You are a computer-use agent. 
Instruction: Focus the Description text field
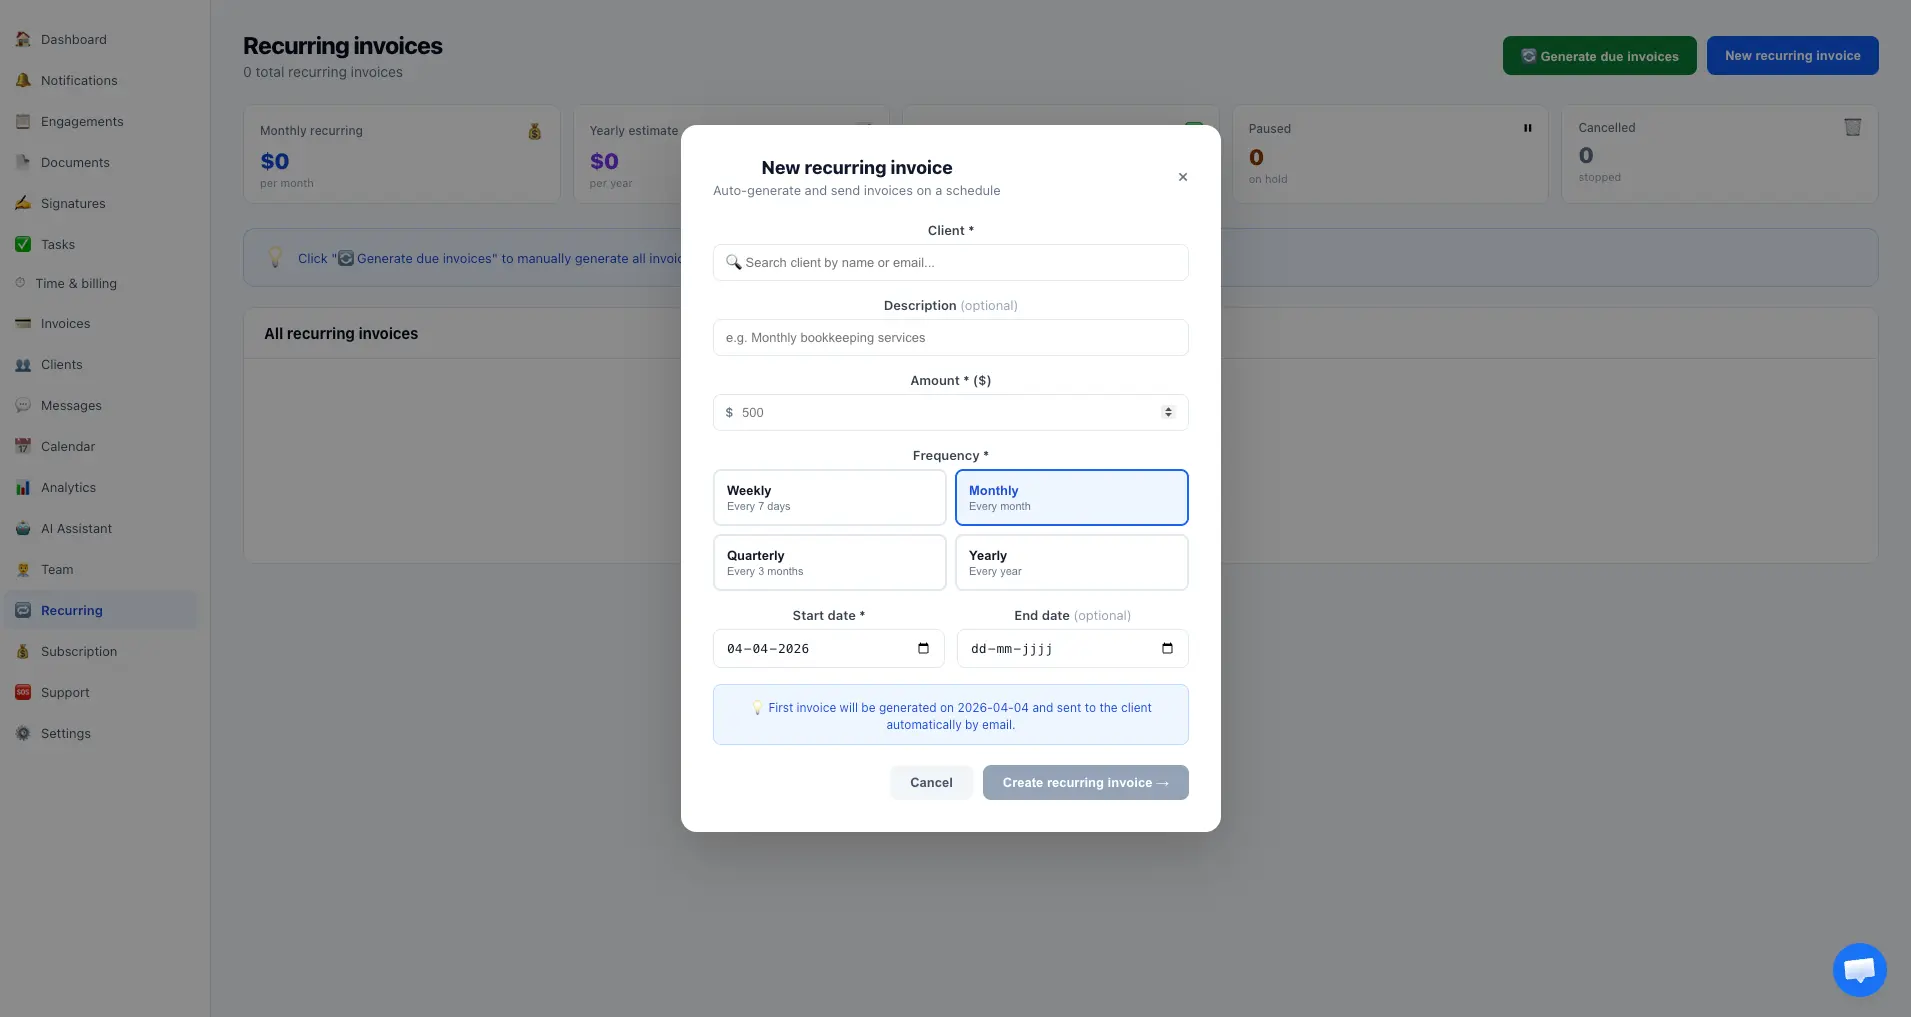click(950, 338)
